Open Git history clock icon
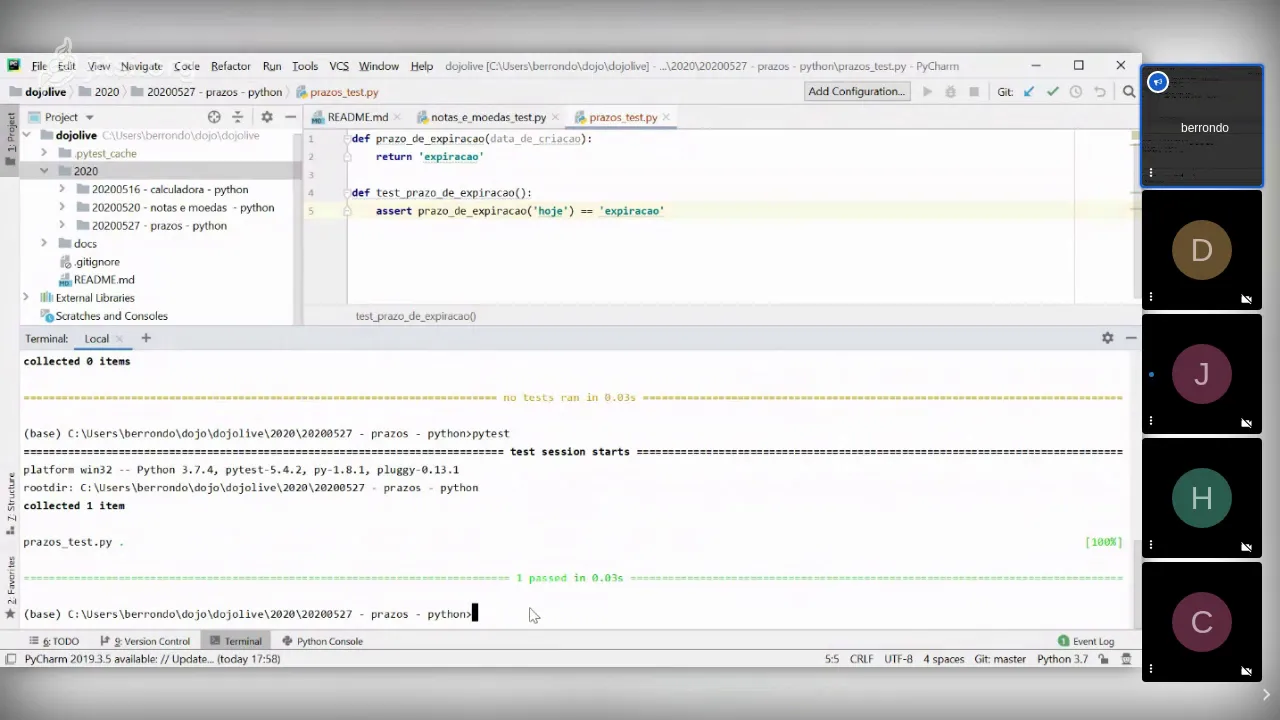The width and height of the screenshot is (1280, 720). click(x=1076, y=92)
